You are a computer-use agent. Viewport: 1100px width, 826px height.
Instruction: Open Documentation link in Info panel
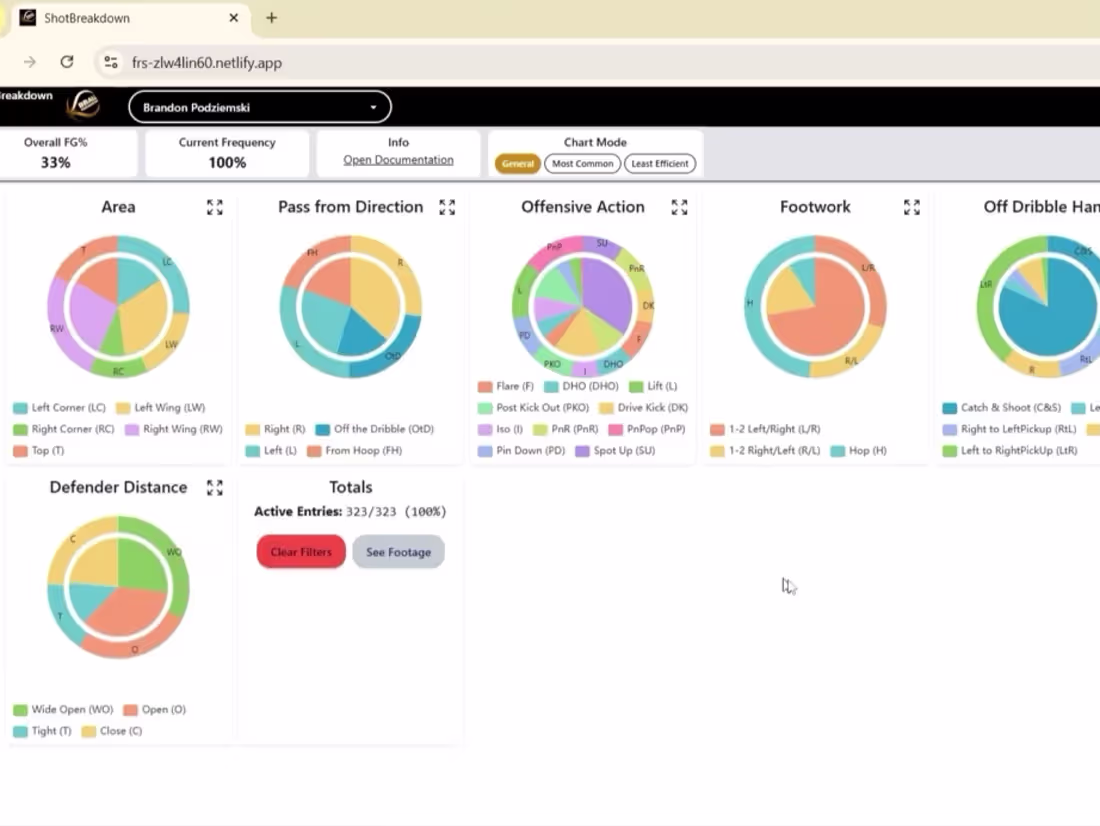(398, 159)
